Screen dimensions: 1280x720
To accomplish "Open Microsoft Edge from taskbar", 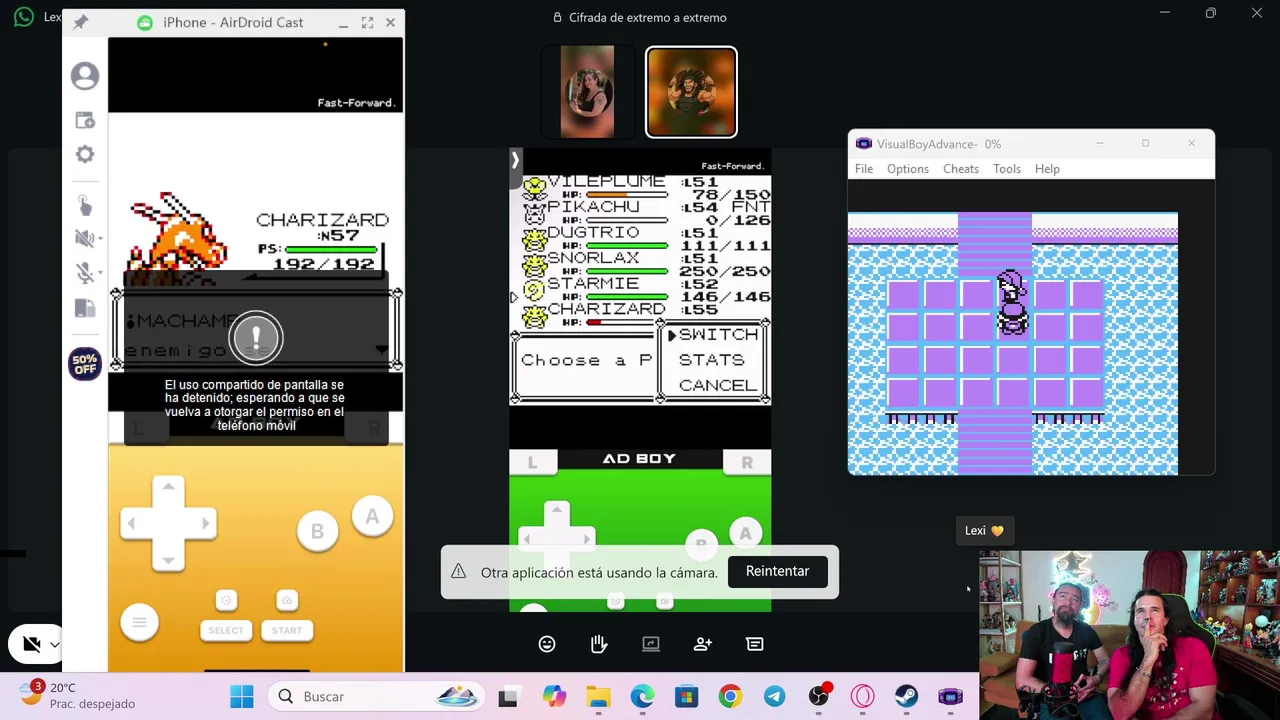I will (x=642, y=696).
